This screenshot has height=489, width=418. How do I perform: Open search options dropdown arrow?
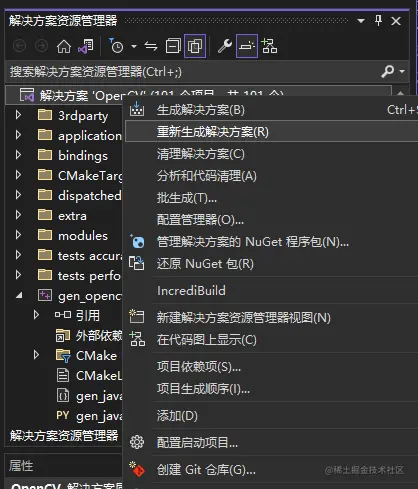(x=402, y=71)
